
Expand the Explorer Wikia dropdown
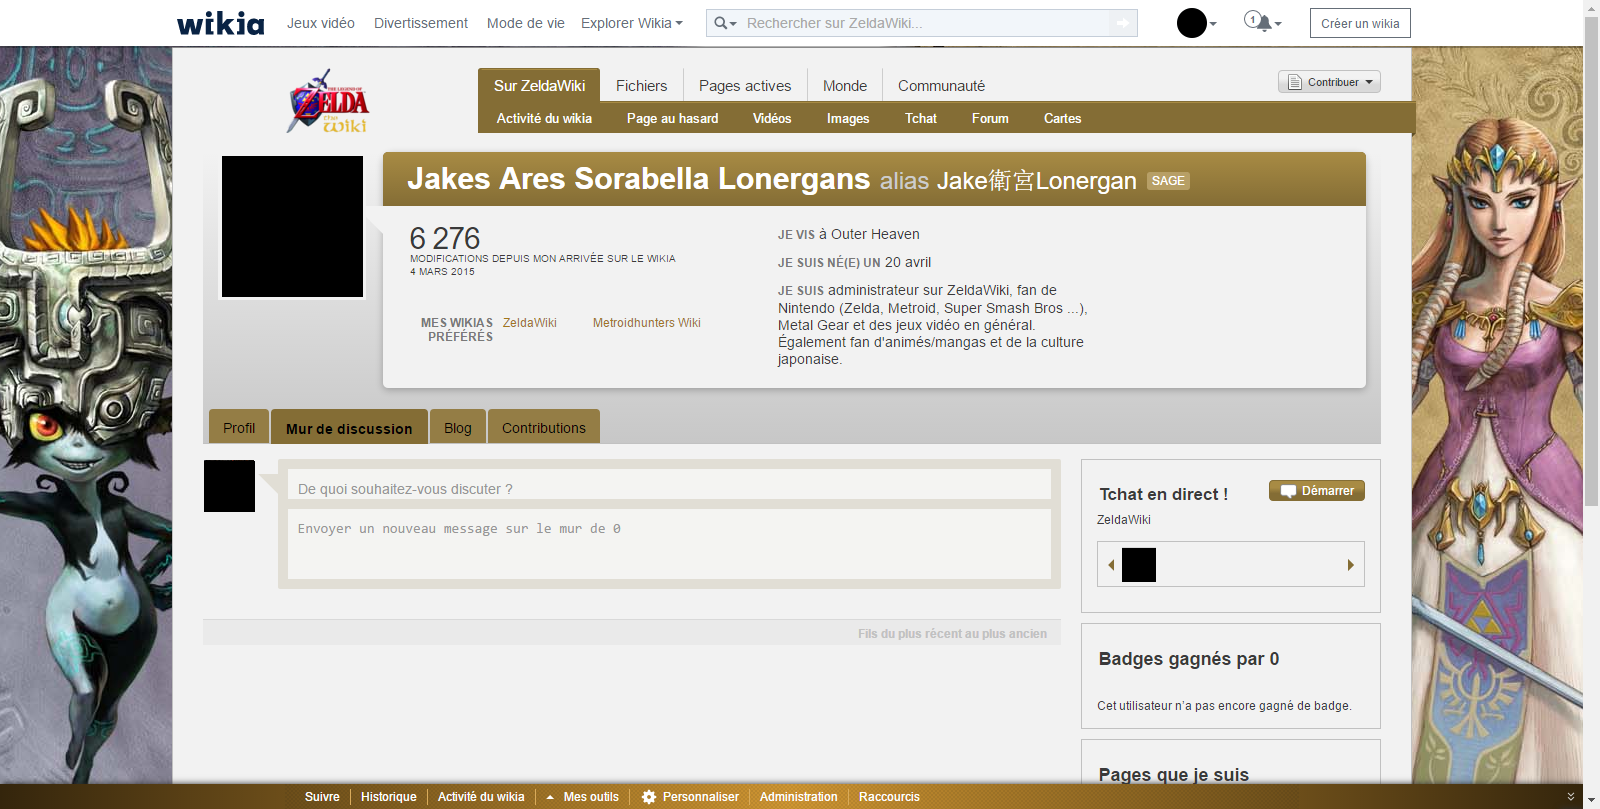631,23
